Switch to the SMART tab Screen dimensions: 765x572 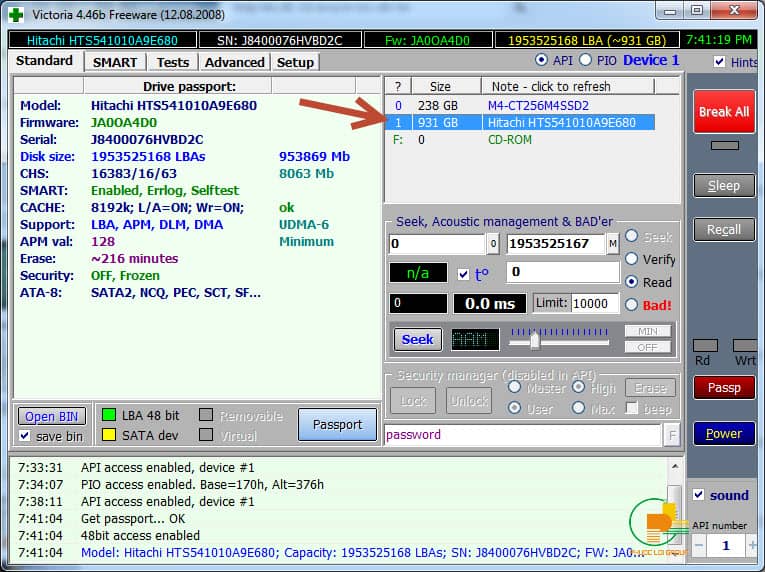click(115, 62)
